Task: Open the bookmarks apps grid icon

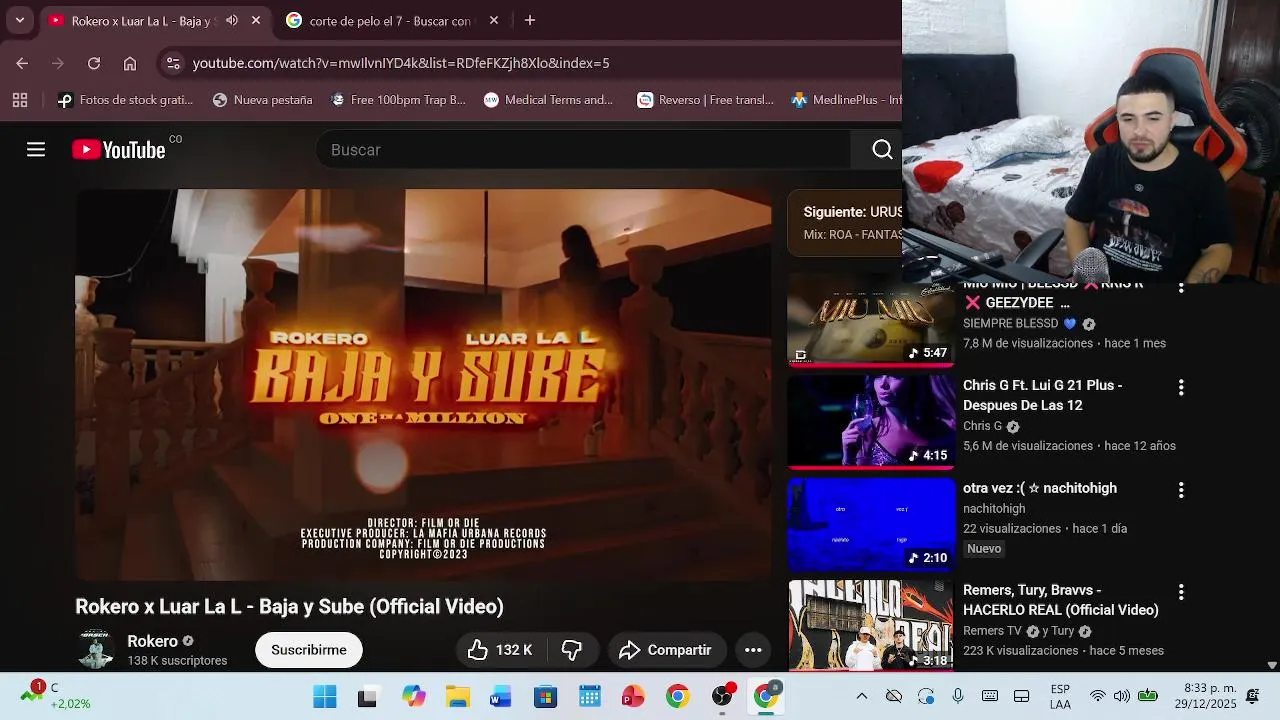Action: coord(20,100)
